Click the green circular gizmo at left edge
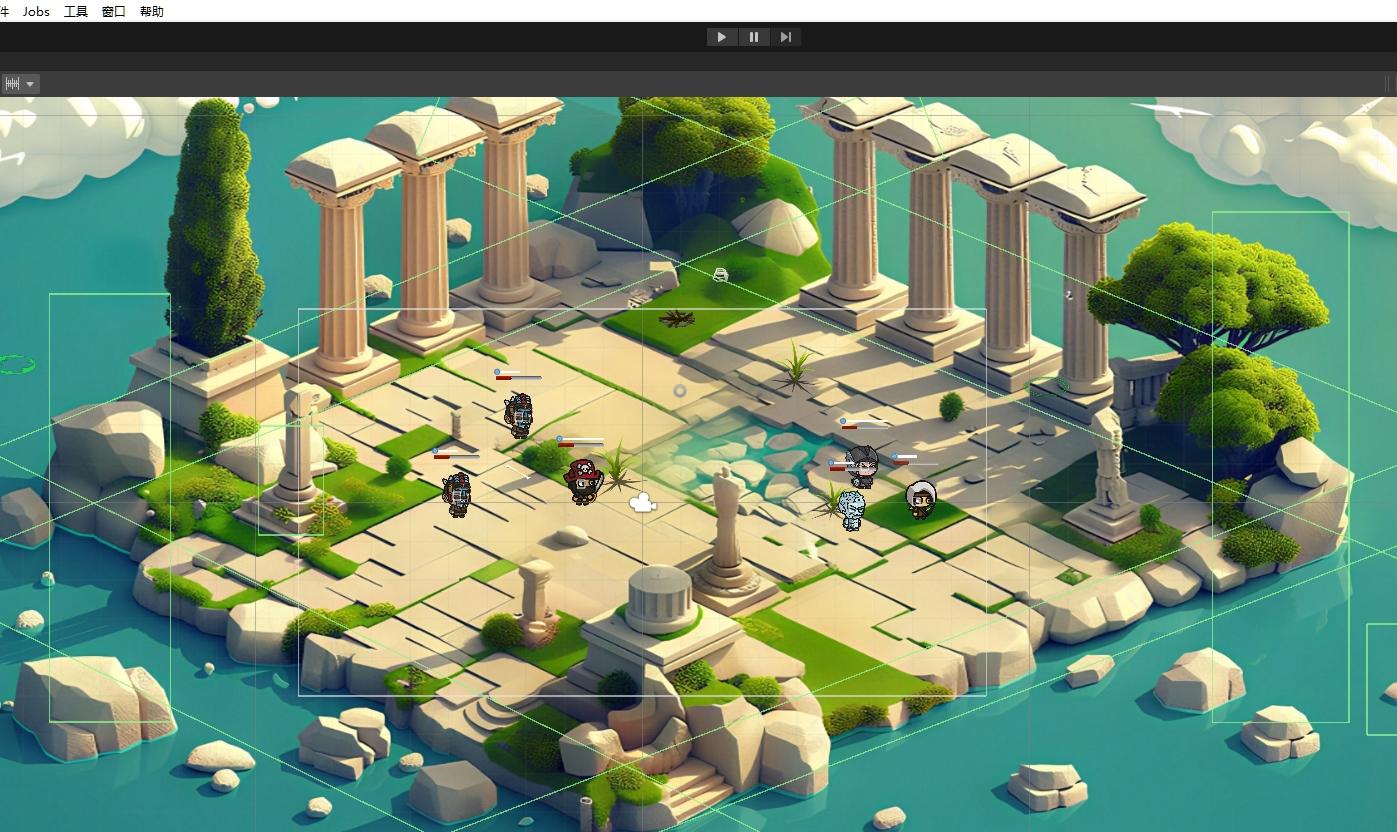Viewport: 1397px width, 832px height. [x=16, y=365]
